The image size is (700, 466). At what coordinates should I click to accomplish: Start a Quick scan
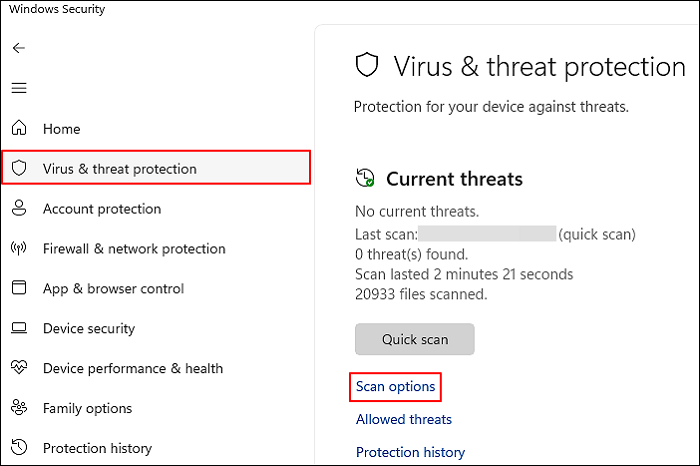[x=414, y=339]
